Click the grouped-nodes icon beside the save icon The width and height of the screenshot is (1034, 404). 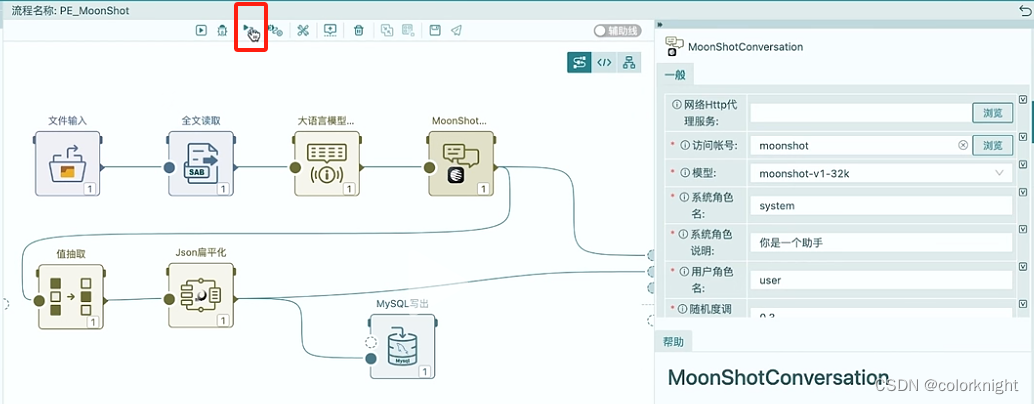(408, 30)
